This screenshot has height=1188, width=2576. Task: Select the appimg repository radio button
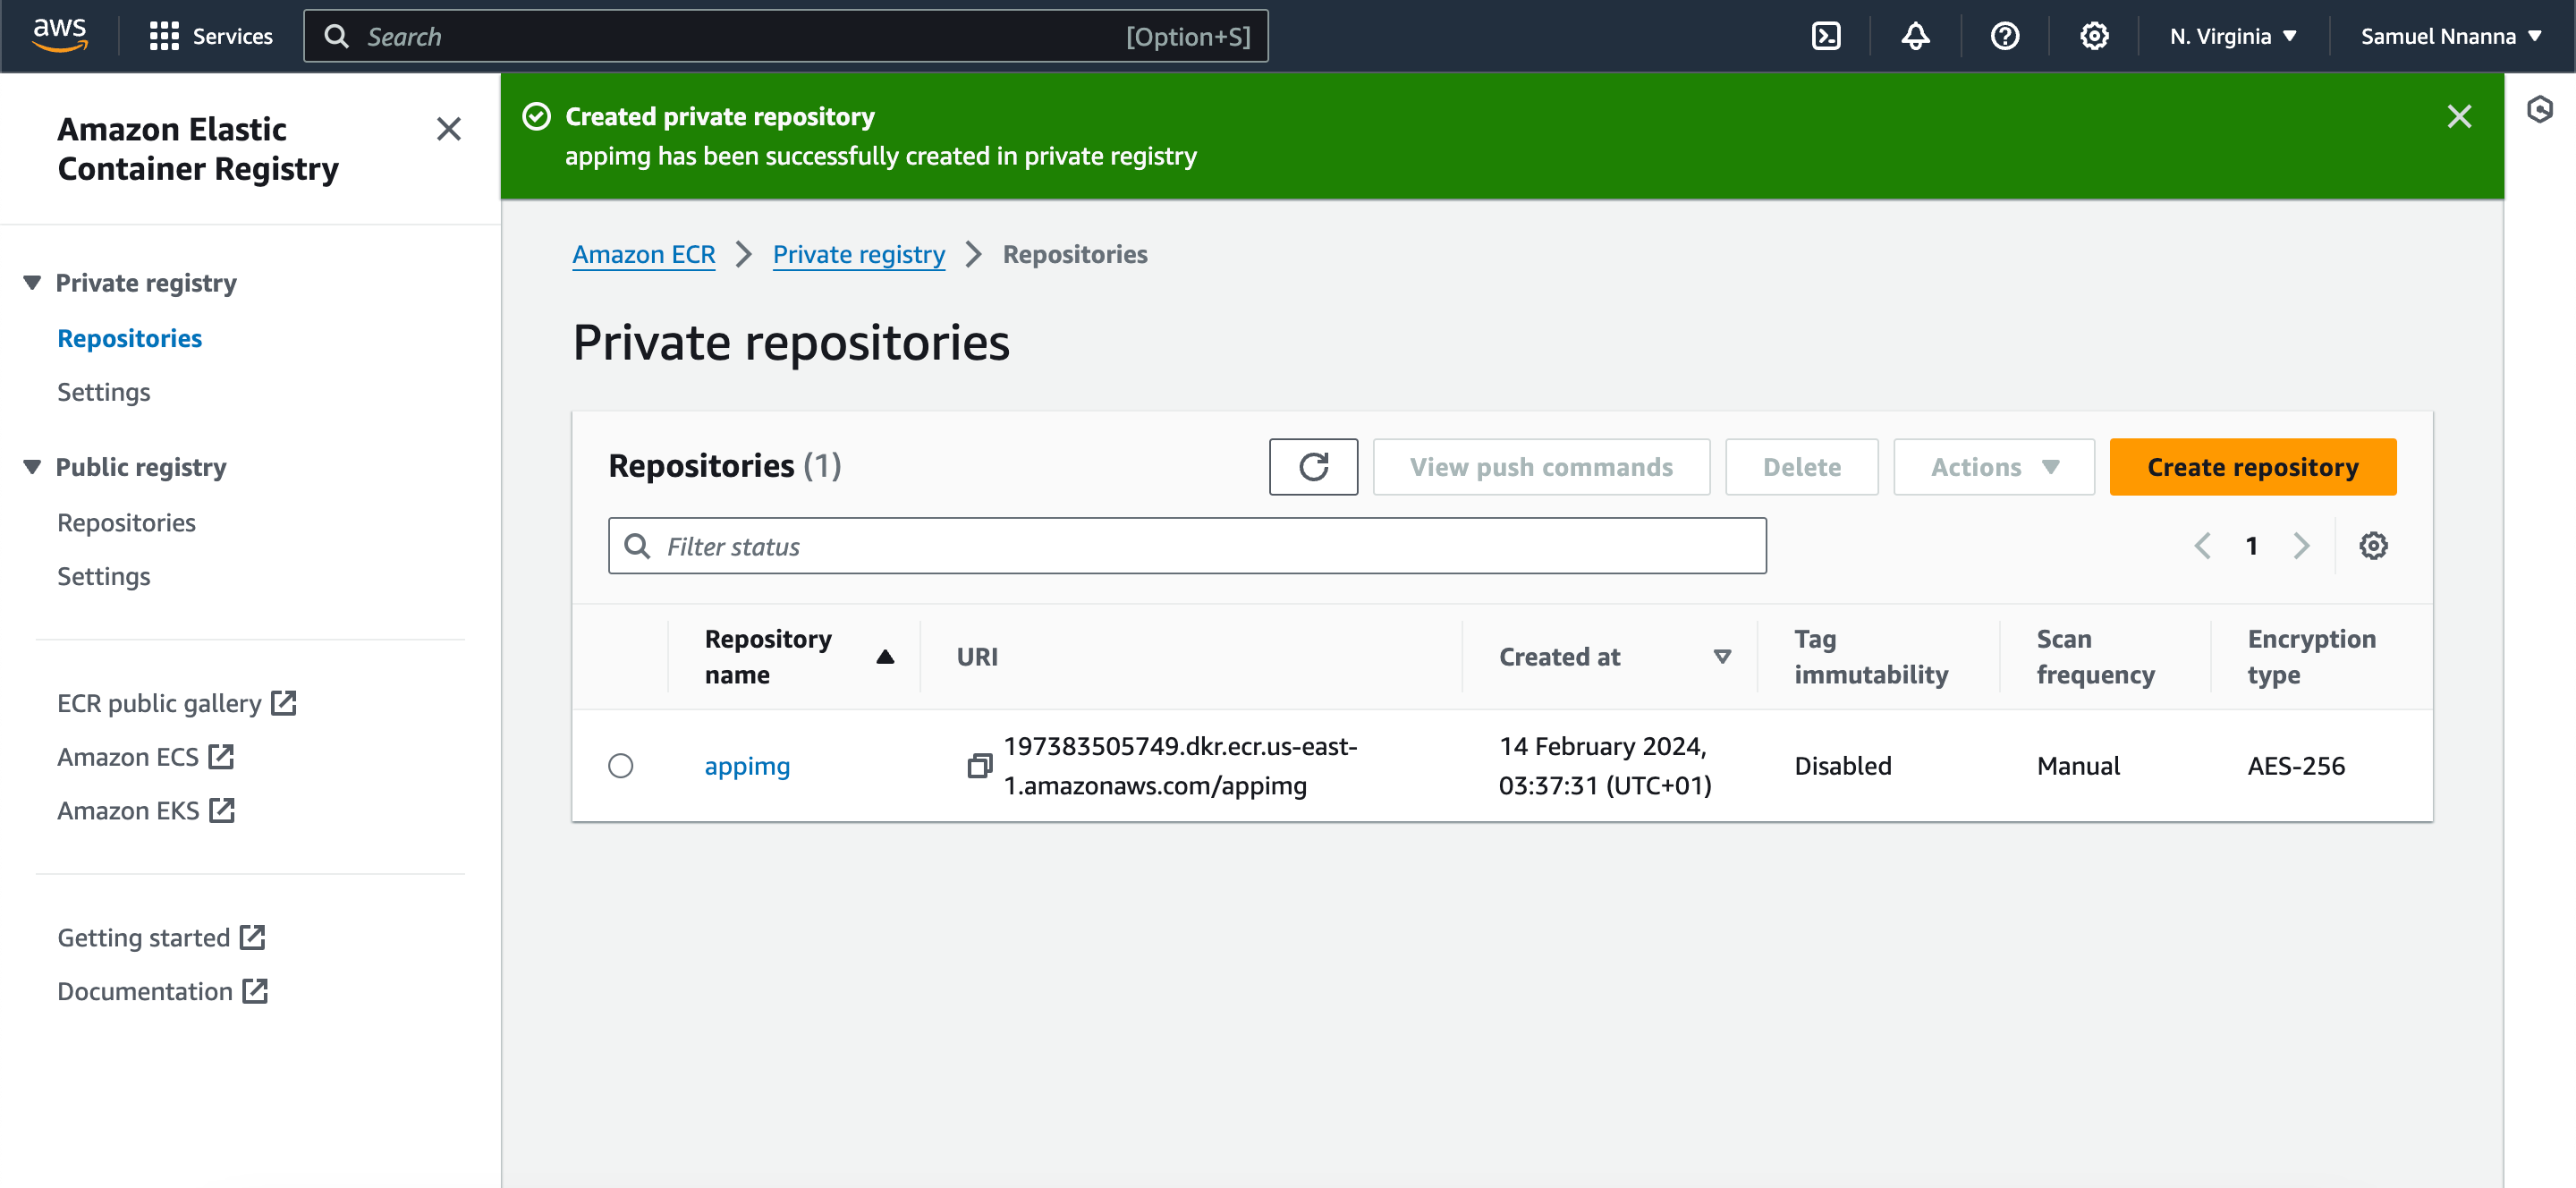point(621,766)
